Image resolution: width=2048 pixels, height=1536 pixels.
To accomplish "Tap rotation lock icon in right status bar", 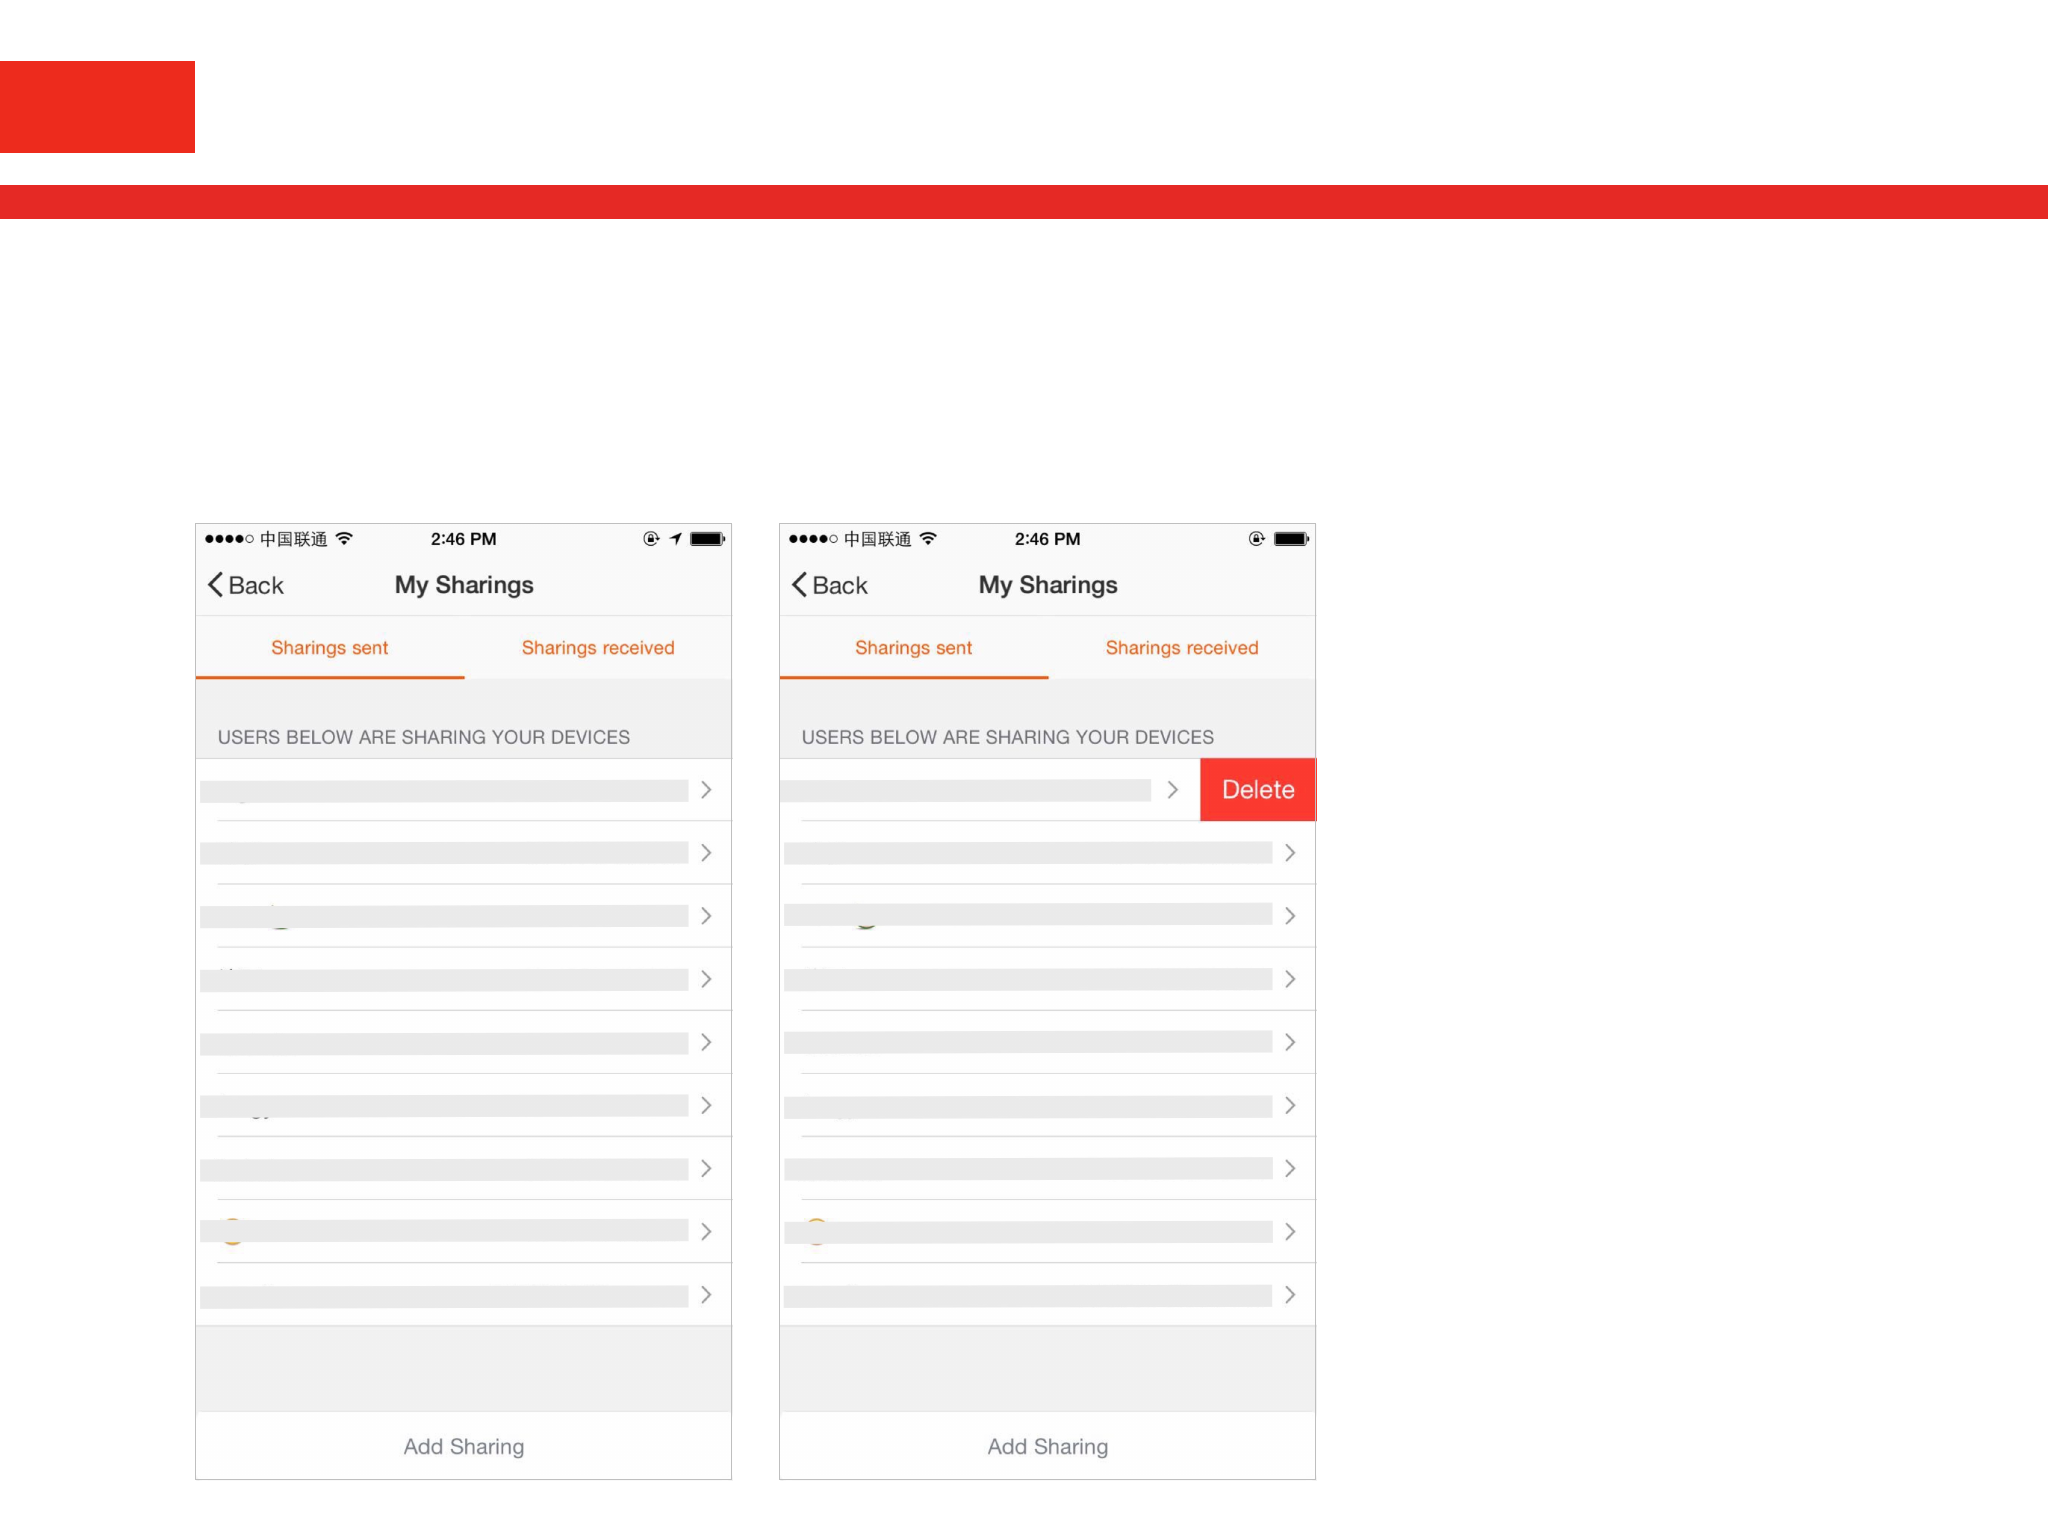I will [1256, 539].
